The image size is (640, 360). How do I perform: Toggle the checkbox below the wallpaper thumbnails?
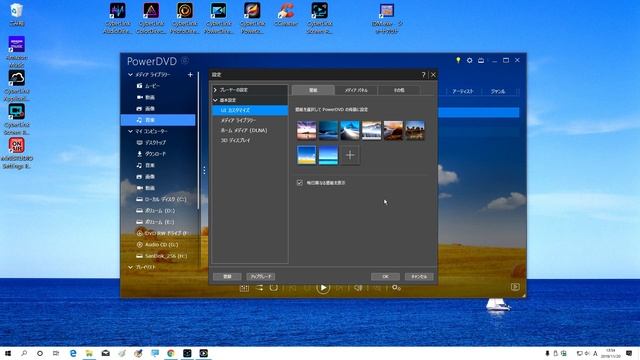pos(300,183)
